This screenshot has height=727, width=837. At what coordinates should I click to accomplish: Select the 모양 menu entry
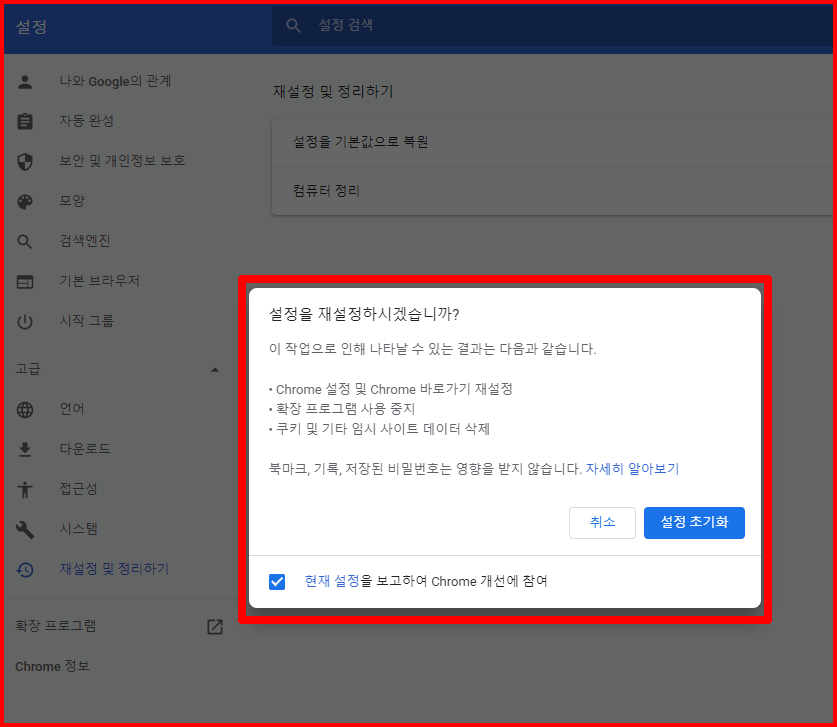(x=72, y=201)
